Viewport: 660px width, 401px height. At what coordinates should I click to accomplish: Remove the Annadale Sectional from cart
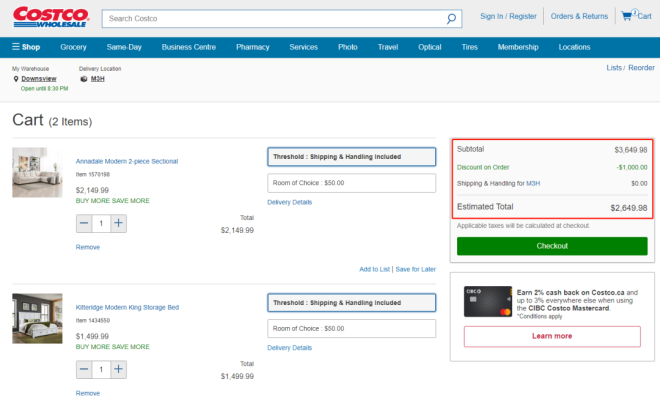(x=88, y=247)
